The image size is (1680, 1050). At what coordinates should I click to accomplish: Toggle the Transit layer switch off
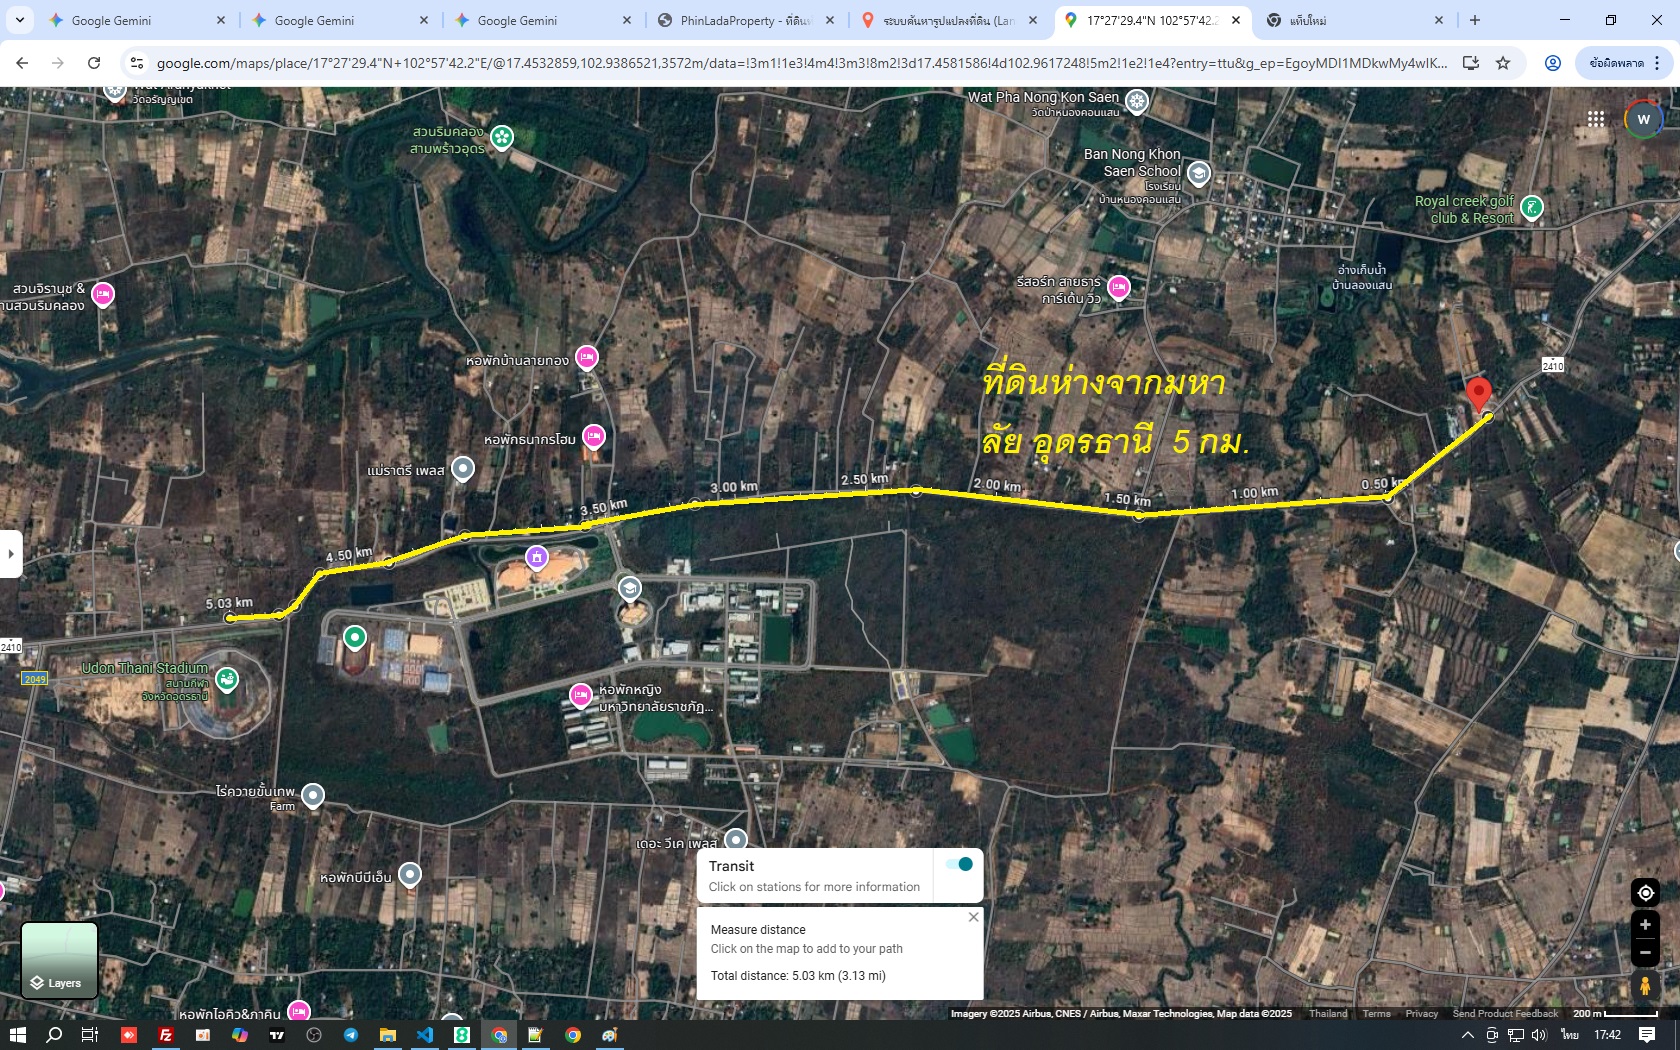point(959,865)
